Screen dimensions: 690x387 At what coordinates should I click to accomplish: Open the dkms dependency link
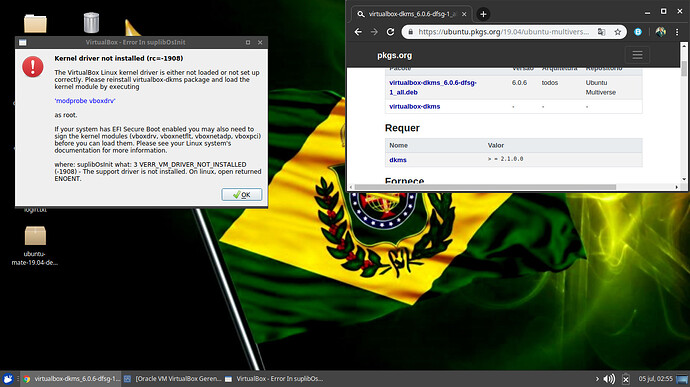(x=398, y=160)
